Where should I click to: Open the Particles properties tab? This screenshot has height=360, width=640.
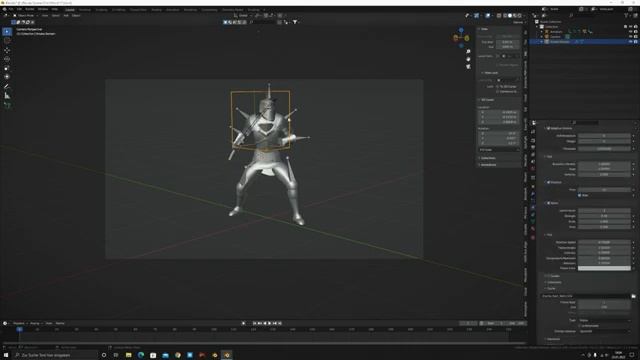[533, 201]
